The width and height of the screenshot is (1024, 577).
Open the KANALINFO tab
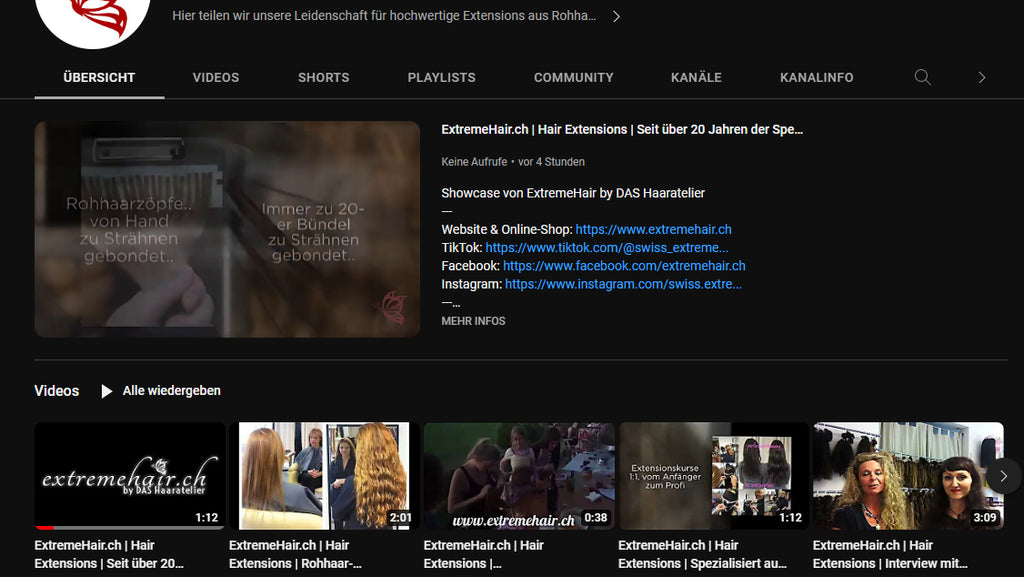point(816,77)
